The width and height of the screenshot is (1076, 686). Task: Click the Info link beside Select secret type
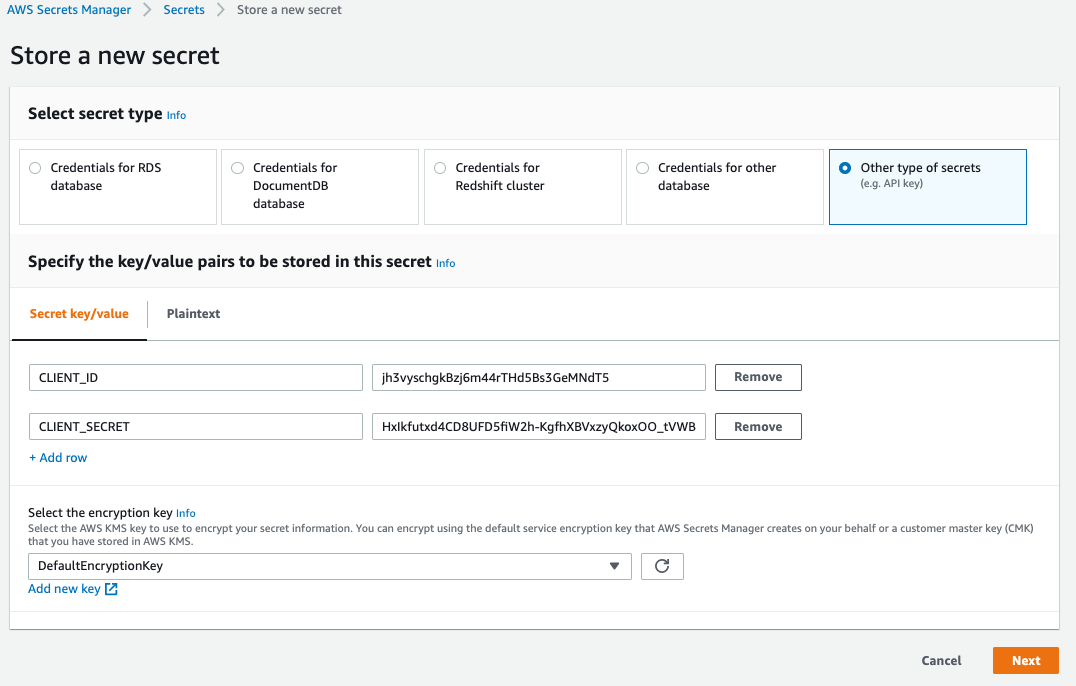176,115
